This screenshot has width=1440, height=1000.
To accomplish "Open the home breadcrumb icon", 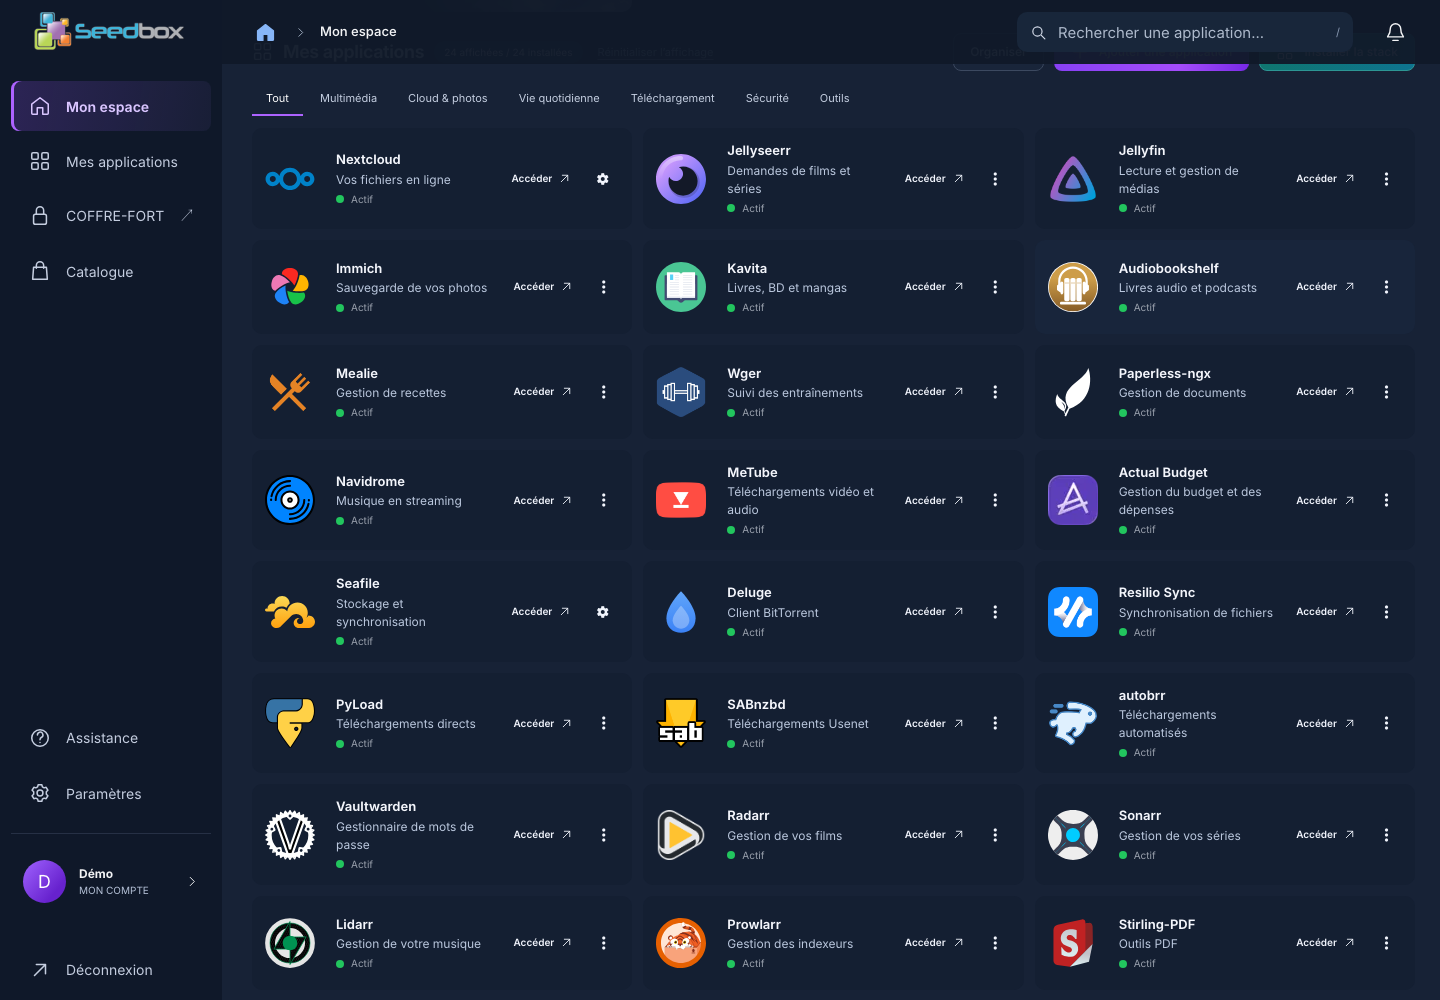I will (265, 32).
